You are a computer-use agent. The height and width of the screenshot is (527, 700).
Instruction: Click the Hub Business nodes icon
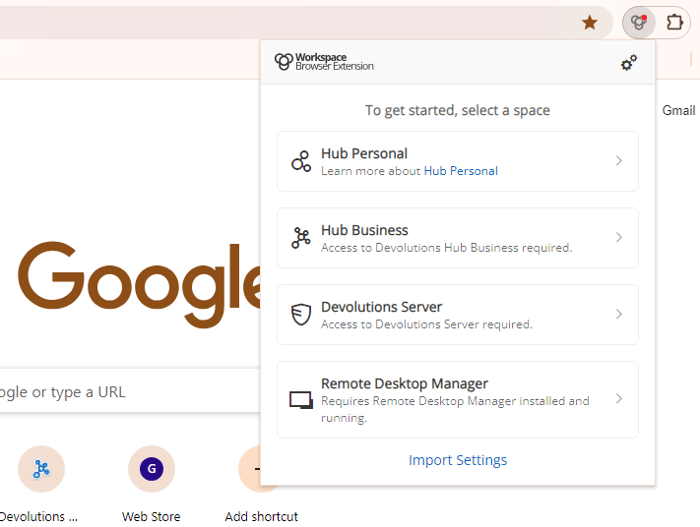(x=301, y=238)
